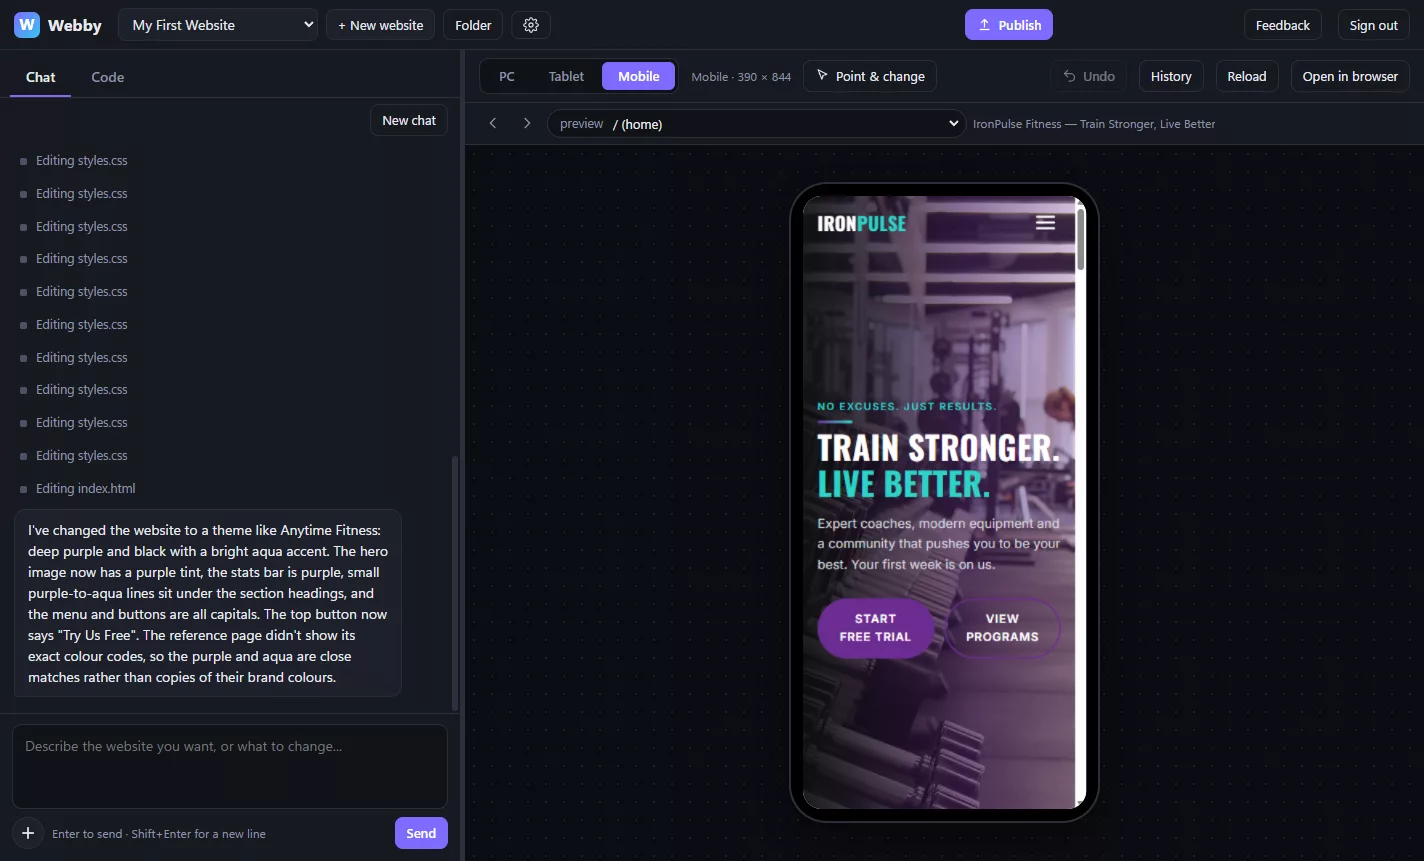Select the PC viewport mode
The height and width of the screenshot is (861, 1424).
tap(507, 76)
